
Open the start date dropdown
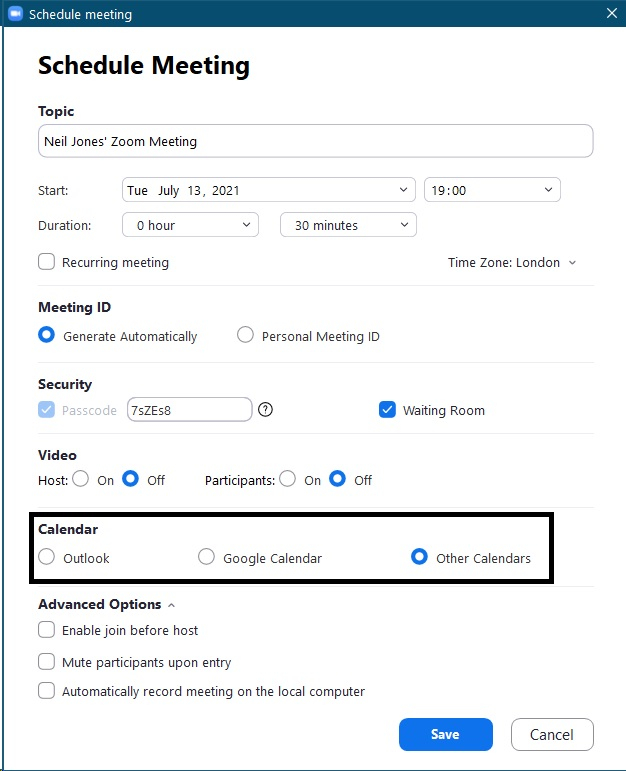pos(268,190)
